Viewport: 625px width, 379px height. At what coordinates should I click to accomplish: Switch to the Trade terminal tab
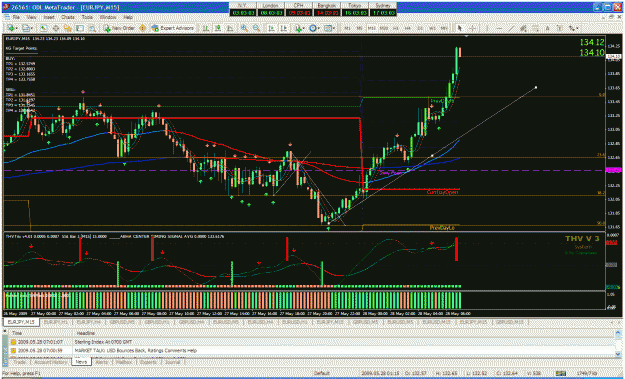[20, 362]
